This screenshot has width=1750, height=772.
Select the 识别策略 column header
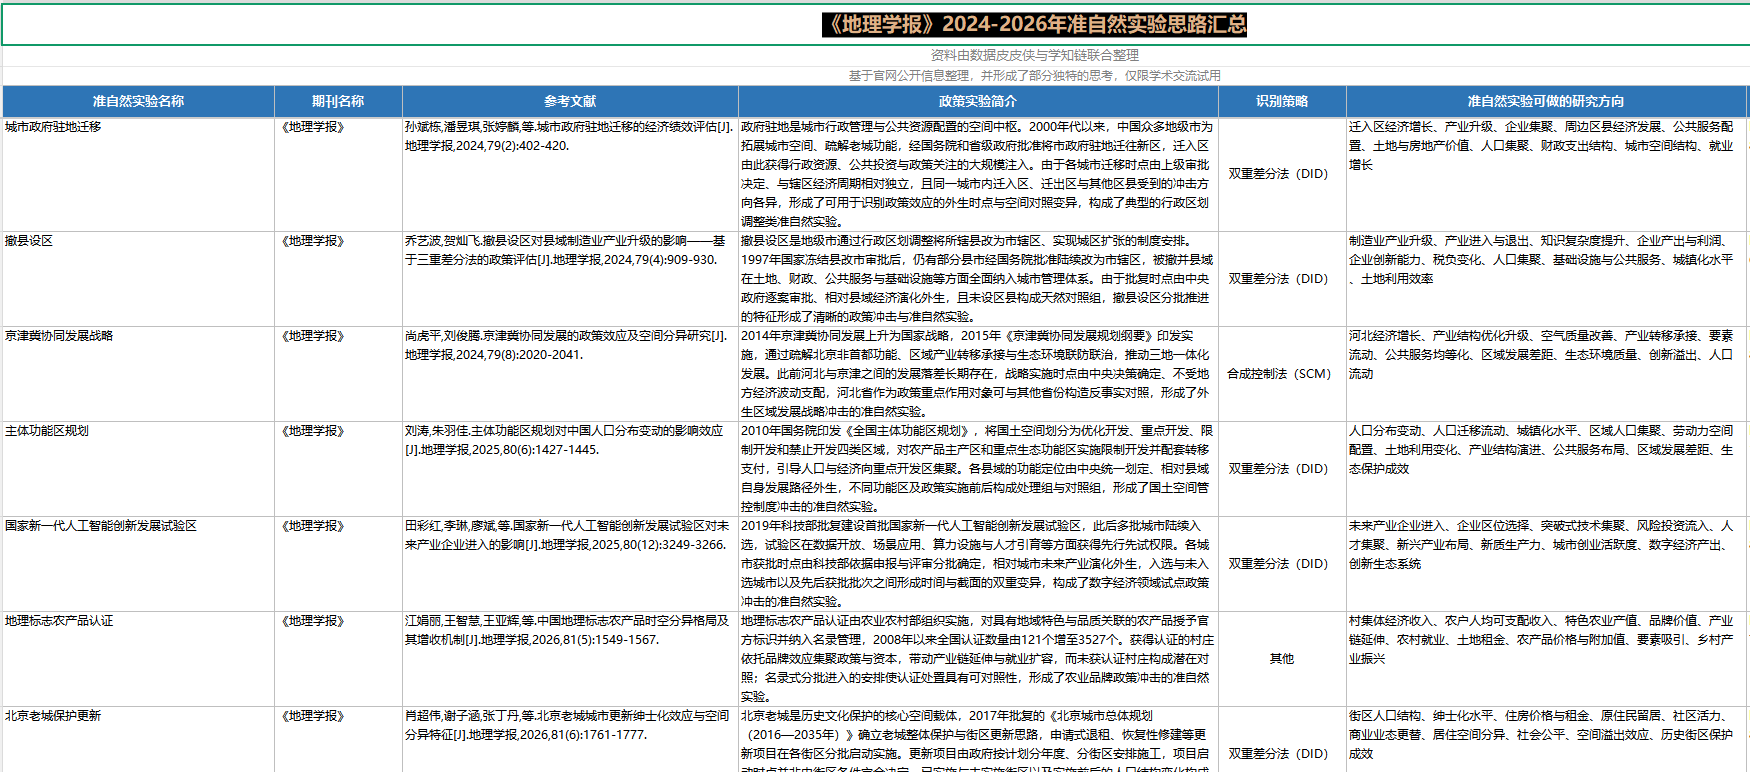[x=1282, y=101]
